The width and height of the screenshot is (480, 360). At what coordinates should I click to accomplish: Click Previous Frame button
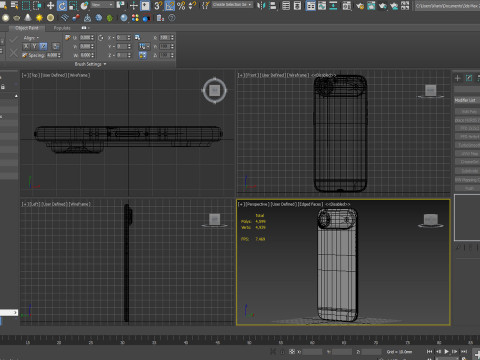[438, 351]
